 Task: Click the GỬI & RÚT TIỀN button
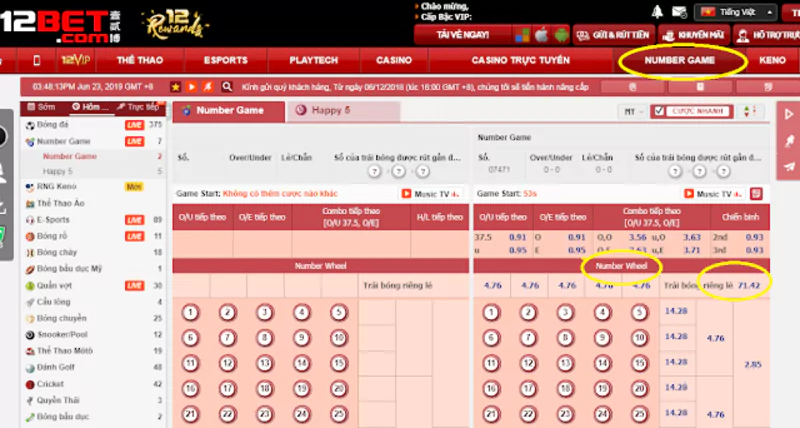point(618,34)
